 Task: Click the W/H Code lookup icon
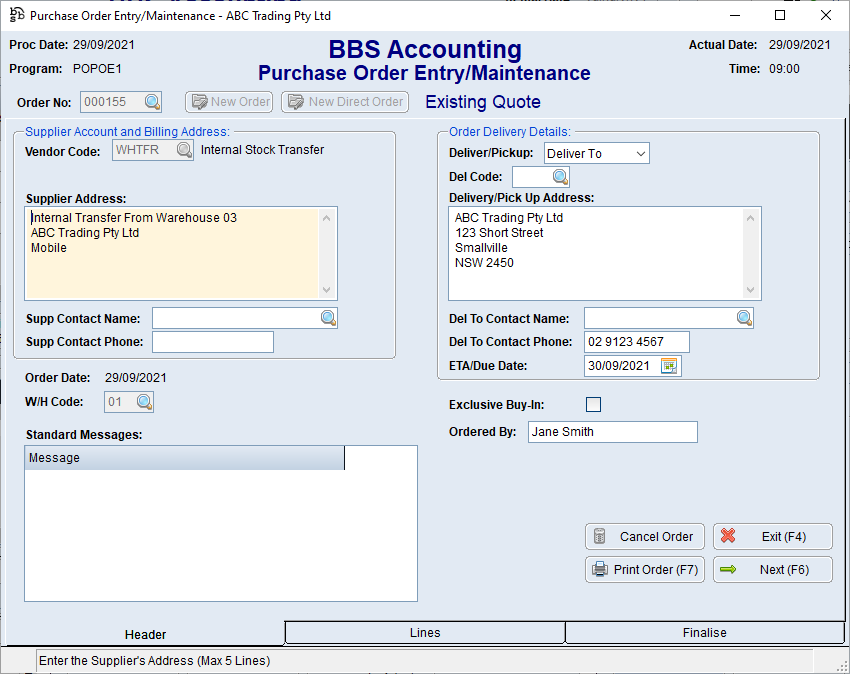pos(145,402)
